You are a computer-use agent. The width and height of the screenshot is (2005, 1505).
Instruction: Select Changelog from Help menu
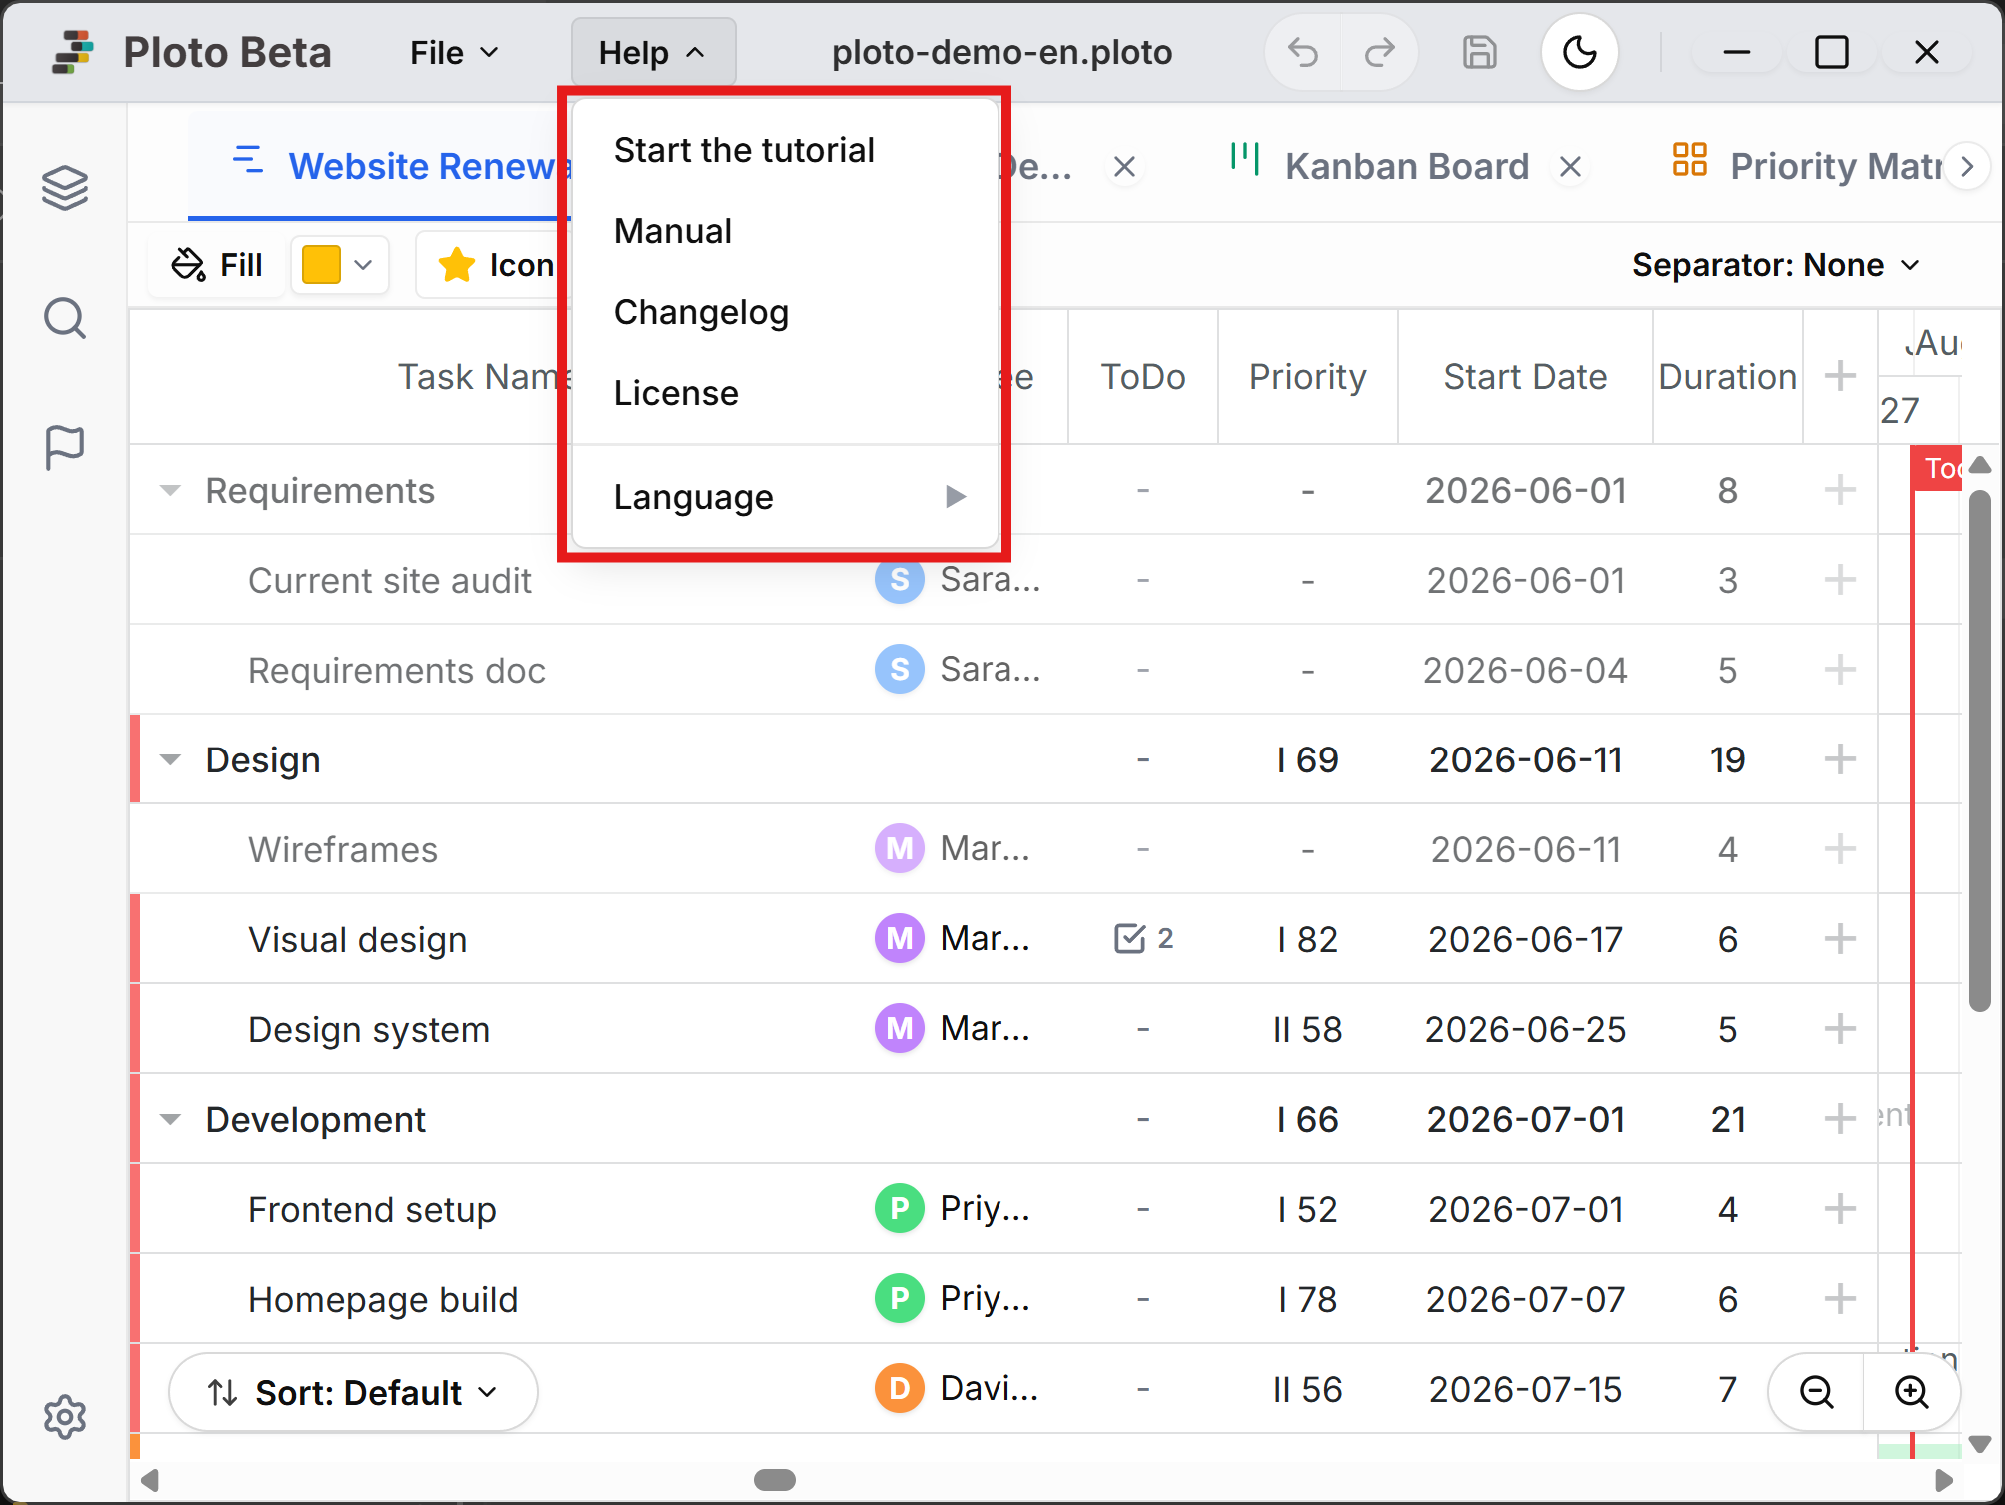(x=785, y=312)
